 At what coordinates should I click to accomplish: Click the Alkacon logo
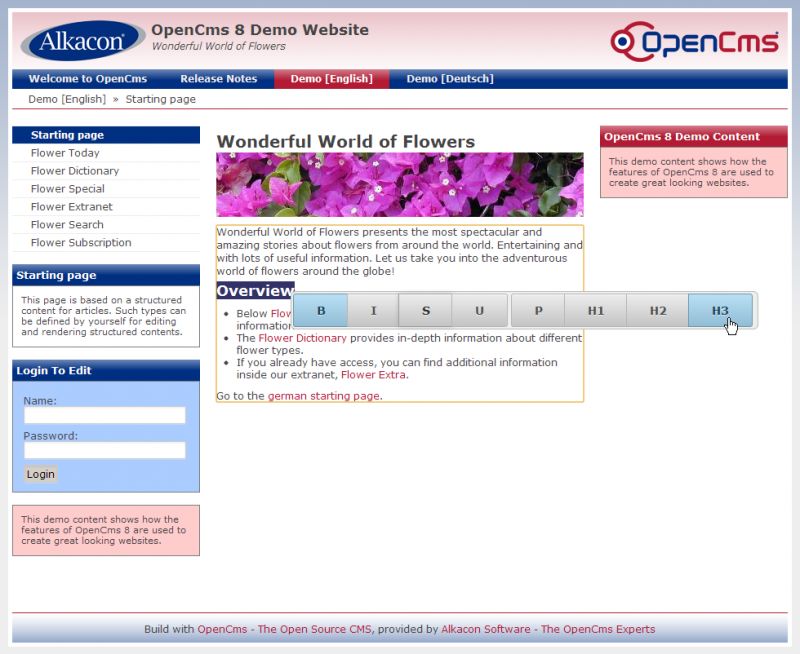pyautogui.click(x=83, y=41)
